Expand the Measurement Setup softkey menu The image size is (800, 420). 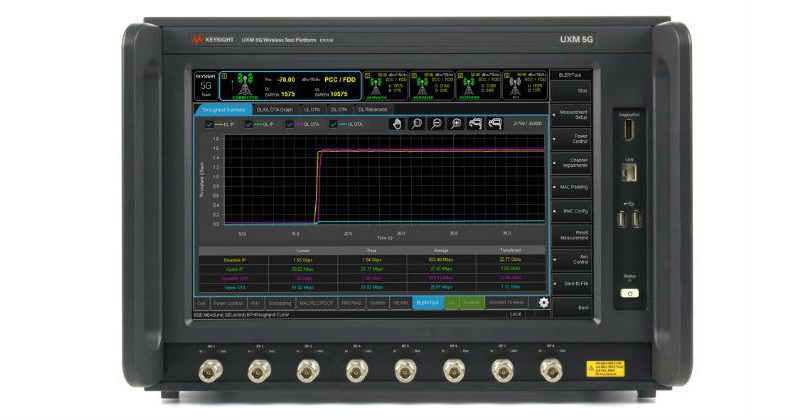[x=571, y=115]
